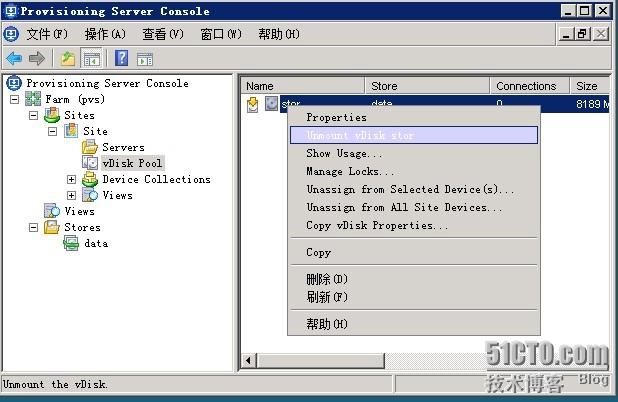Choose Show Usage... from context menu
The image size is (618, 402).
[x=414, y=153]
